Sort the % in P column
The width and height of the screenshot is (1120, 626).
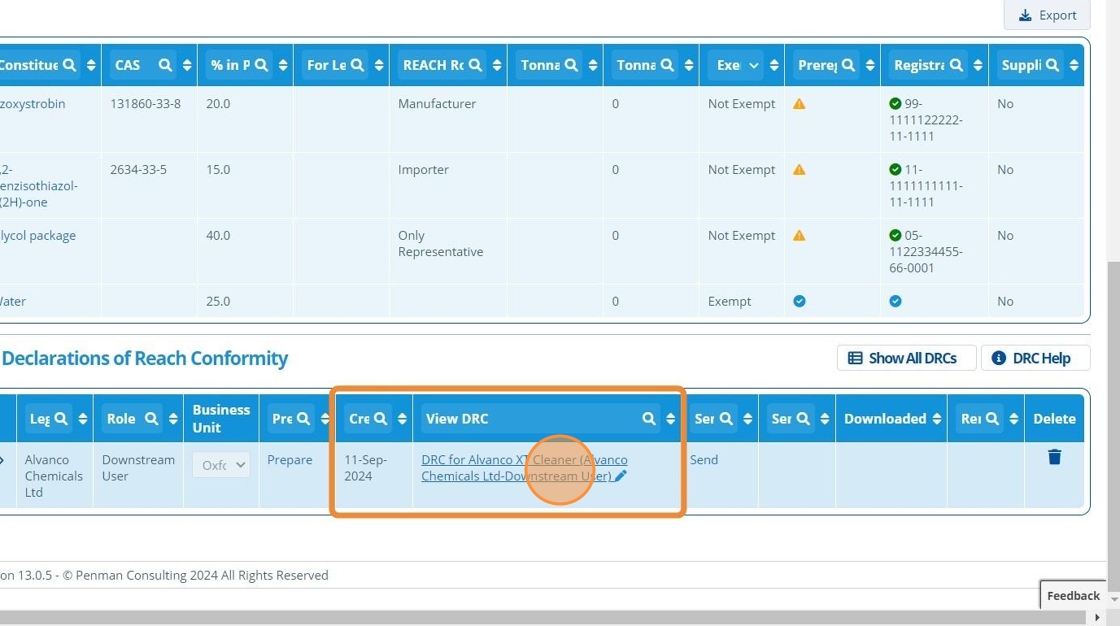tap(283, 65)
